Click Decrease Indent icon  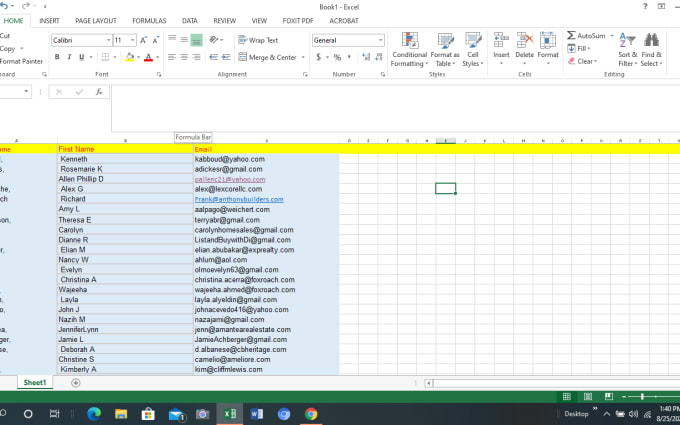pyautogui.click(x=213, y=57)
